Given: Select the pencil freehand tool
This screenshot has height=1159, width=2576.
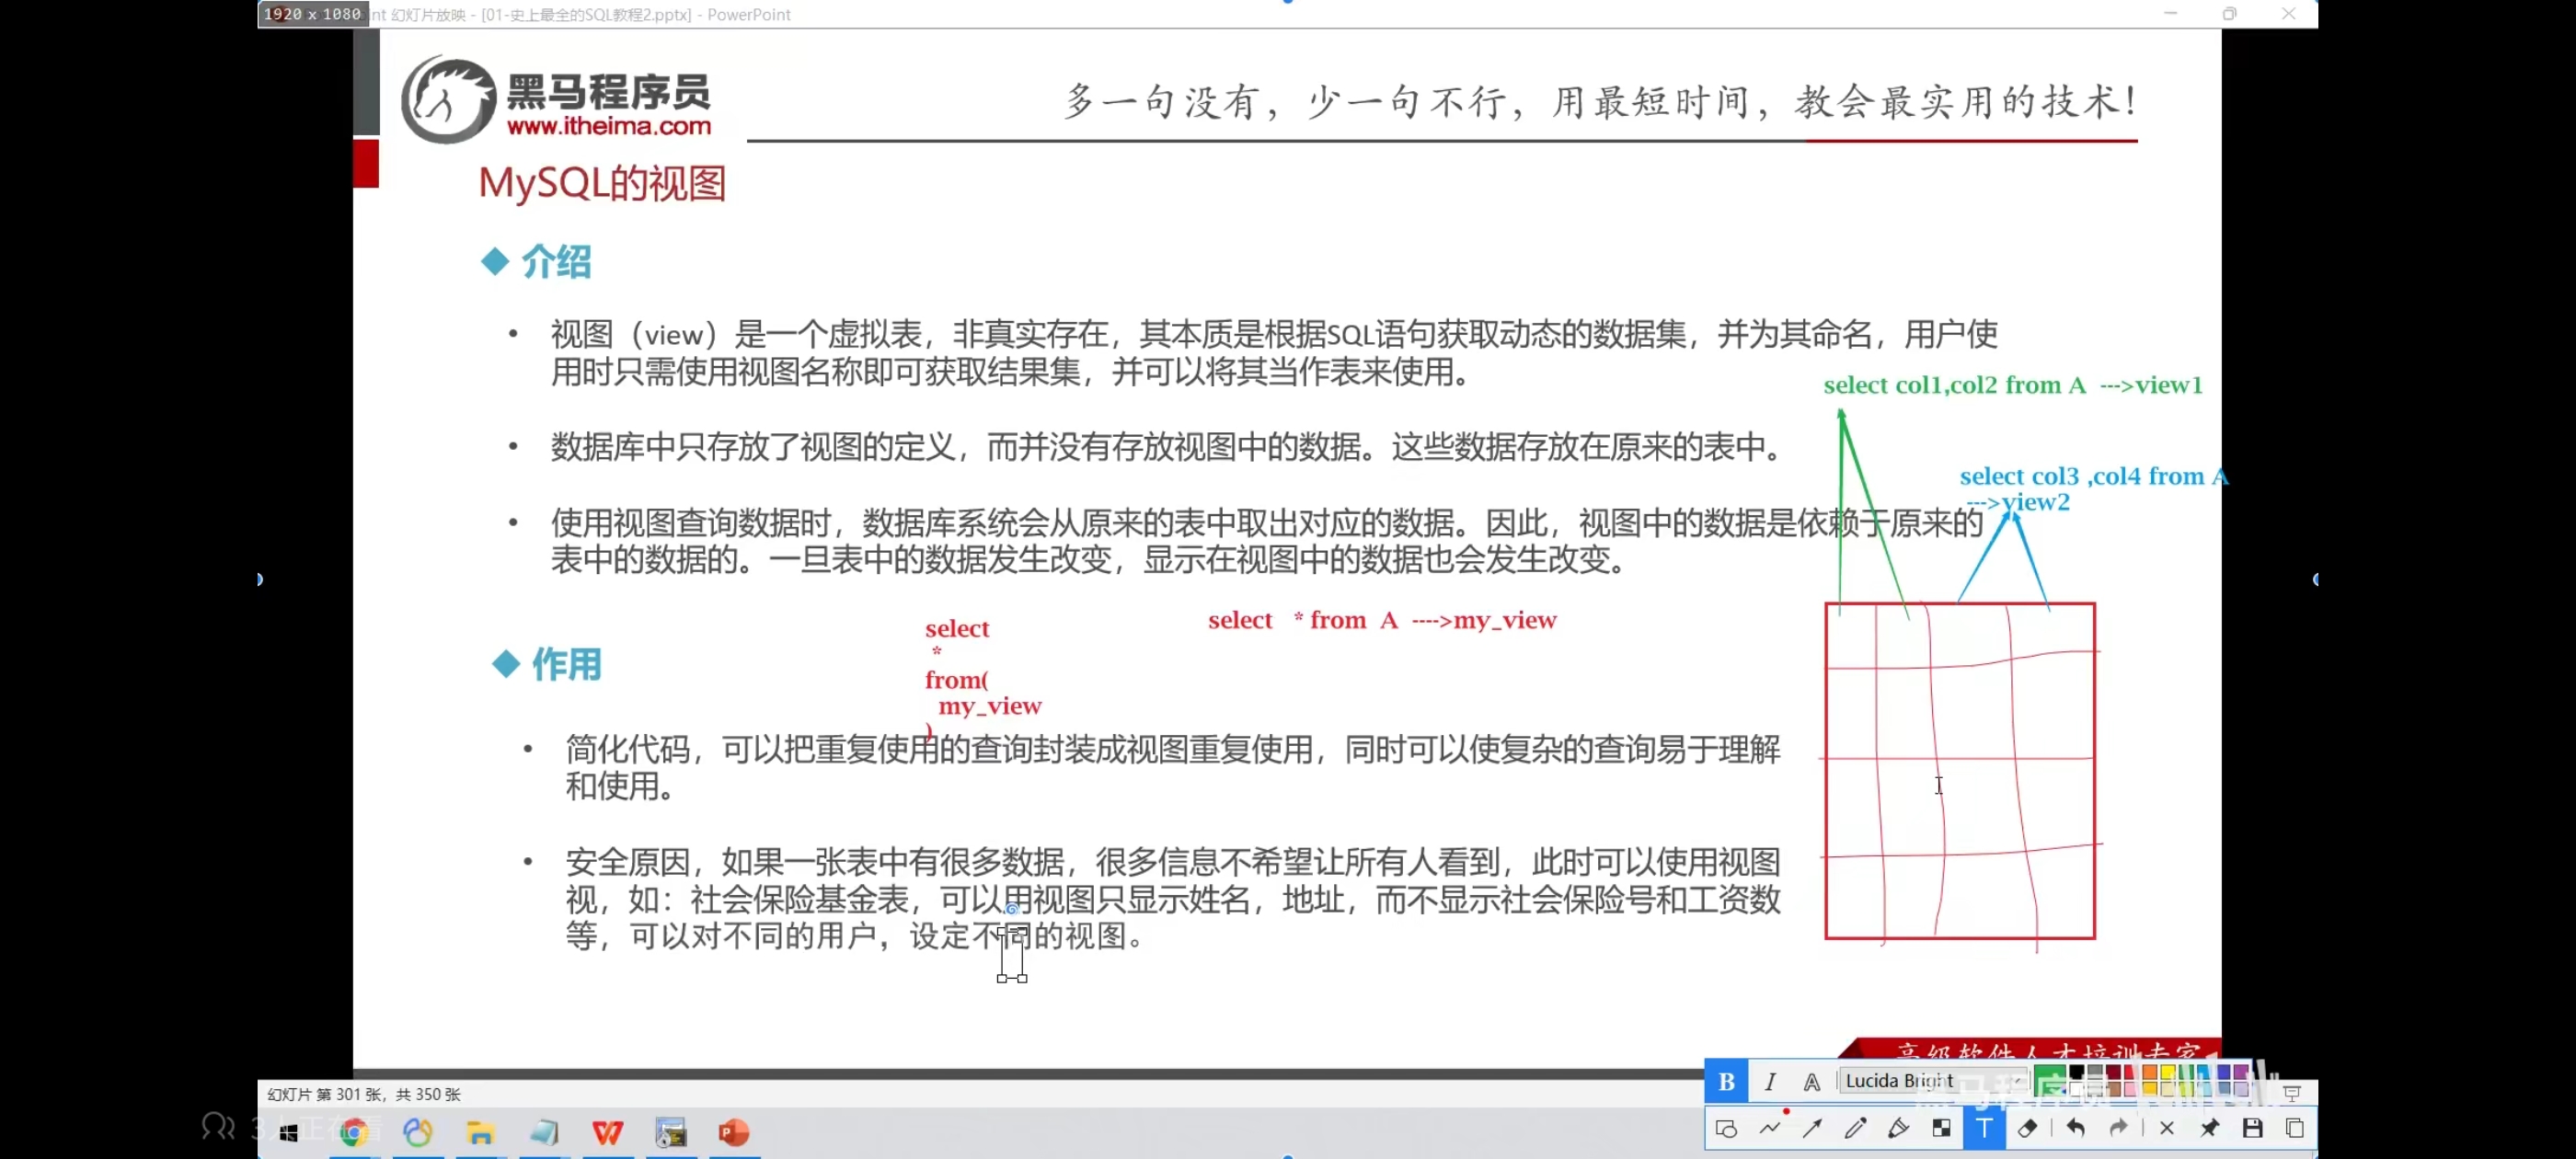Looking at the screenshot, I should (1855, 1128).
